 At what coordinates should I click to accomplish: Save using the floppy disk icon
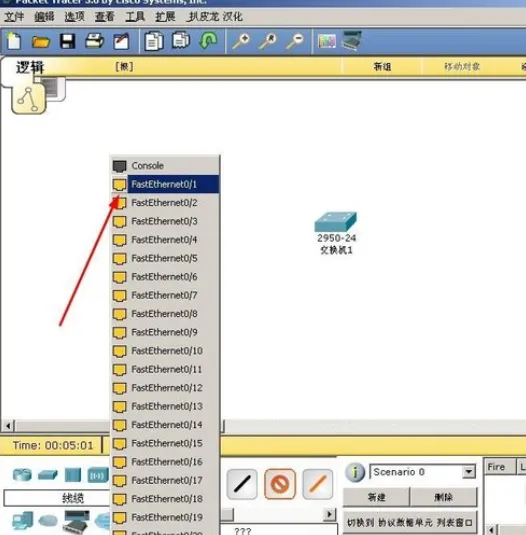click(x=68, y=42)
